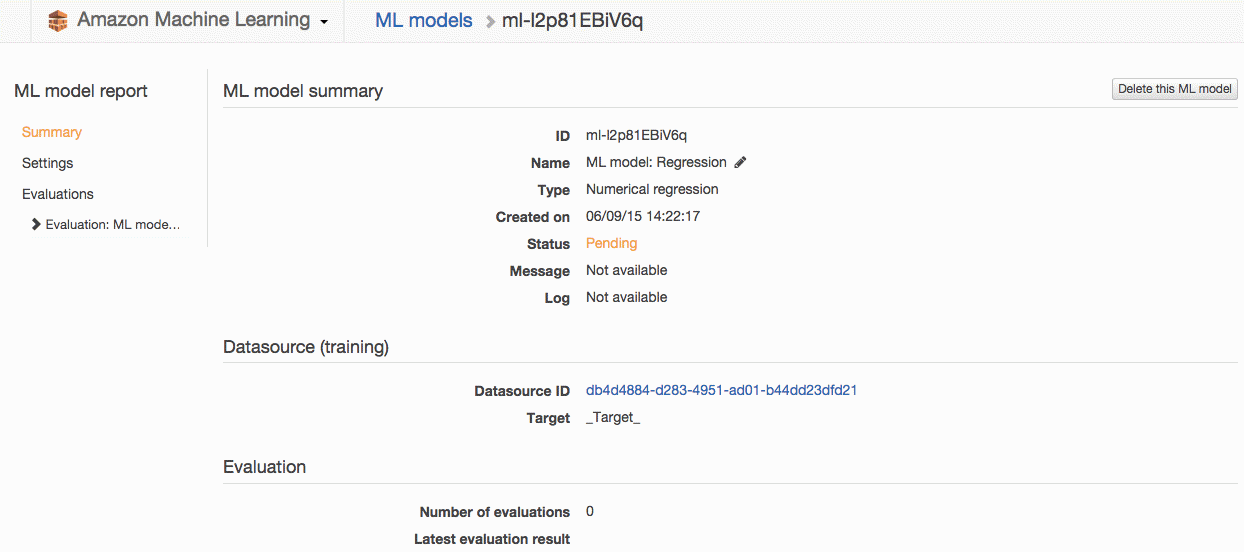Image resolution: width=1244 pixels, height=552 pixels.
Task: Click the Amazon Machine Learning cube logo
Action: click(58, 20)
